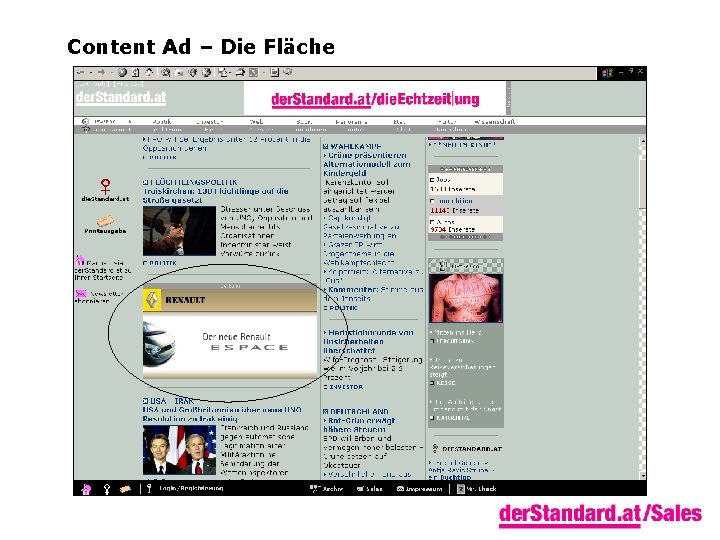Open the Web navigation menu
Viewport: 720px width, 540px height.
click(x=256, y=122)
